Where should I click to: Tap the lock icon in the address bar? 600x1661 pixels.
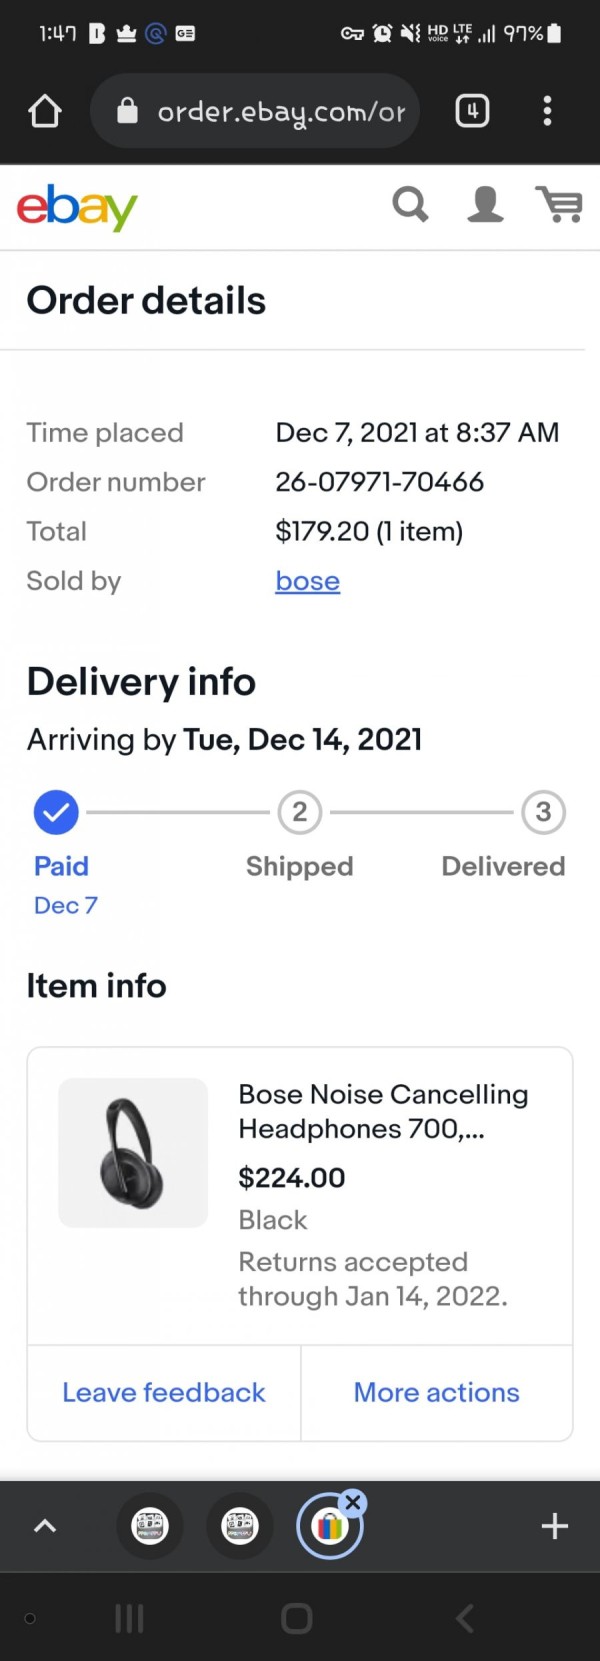click(127, 110)
